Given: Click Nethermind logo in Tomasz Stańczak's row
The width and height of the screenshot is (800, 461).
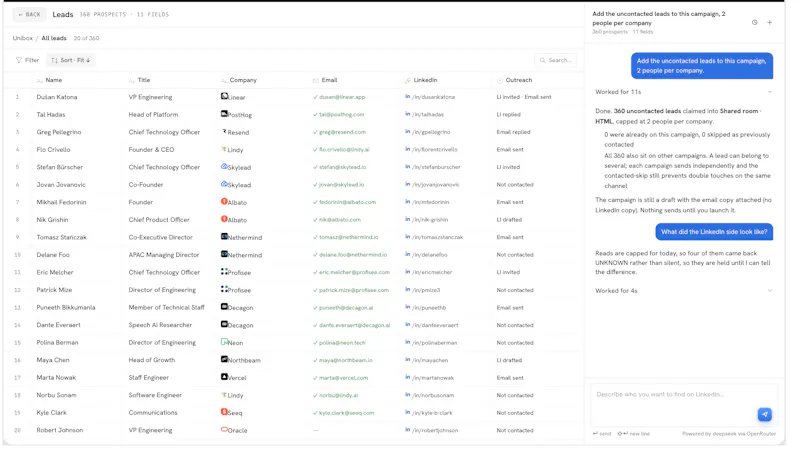Looking at the screenshot, I should click(224, 237).
